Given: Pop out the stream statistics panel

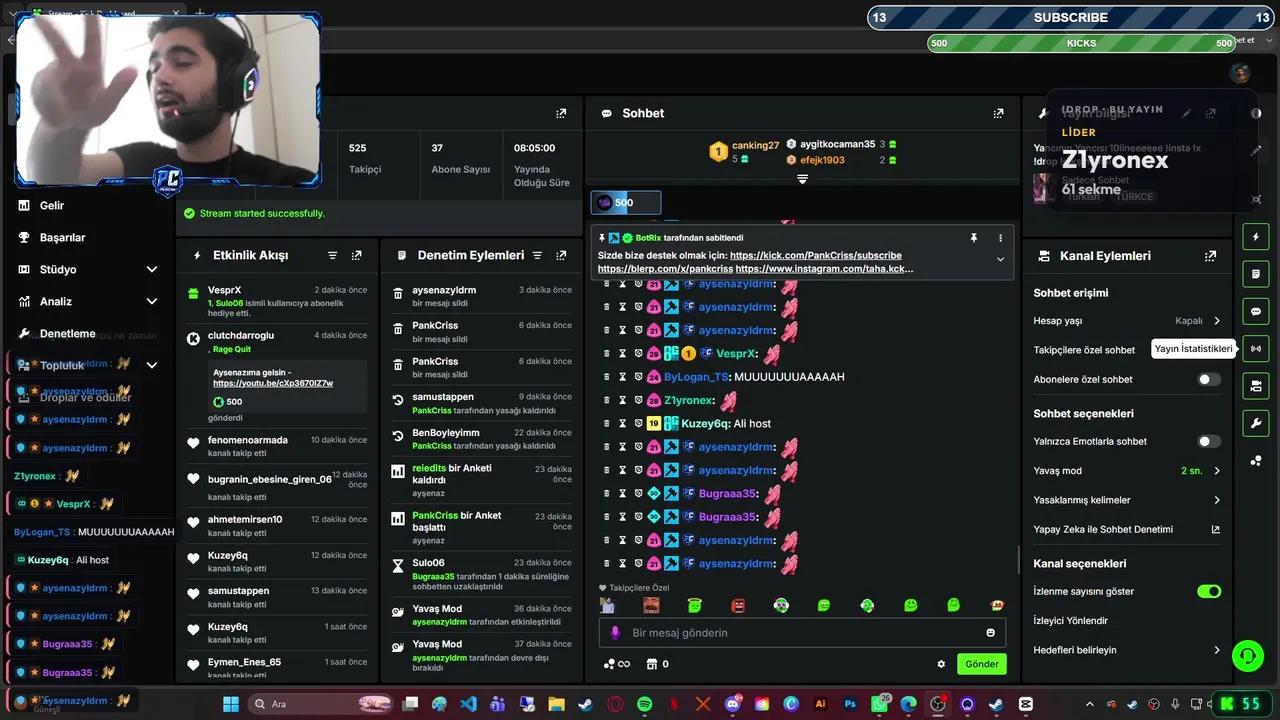Looking at the screenshot, I should click(x=561, y=114).
